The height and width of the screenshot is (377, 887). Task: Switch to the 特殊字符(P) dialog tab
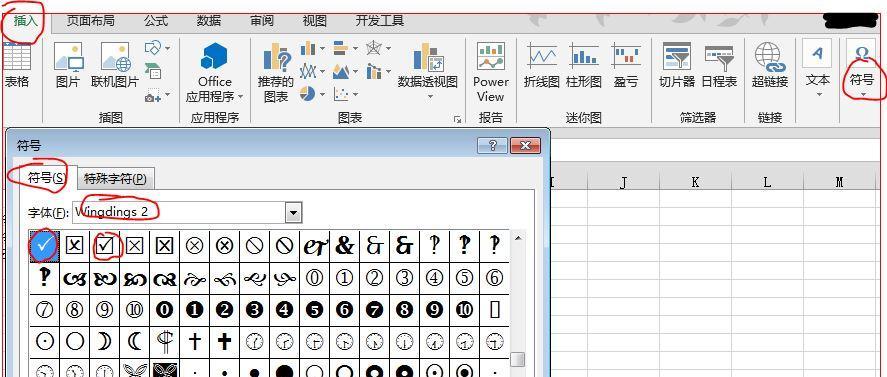pos(115,179)
